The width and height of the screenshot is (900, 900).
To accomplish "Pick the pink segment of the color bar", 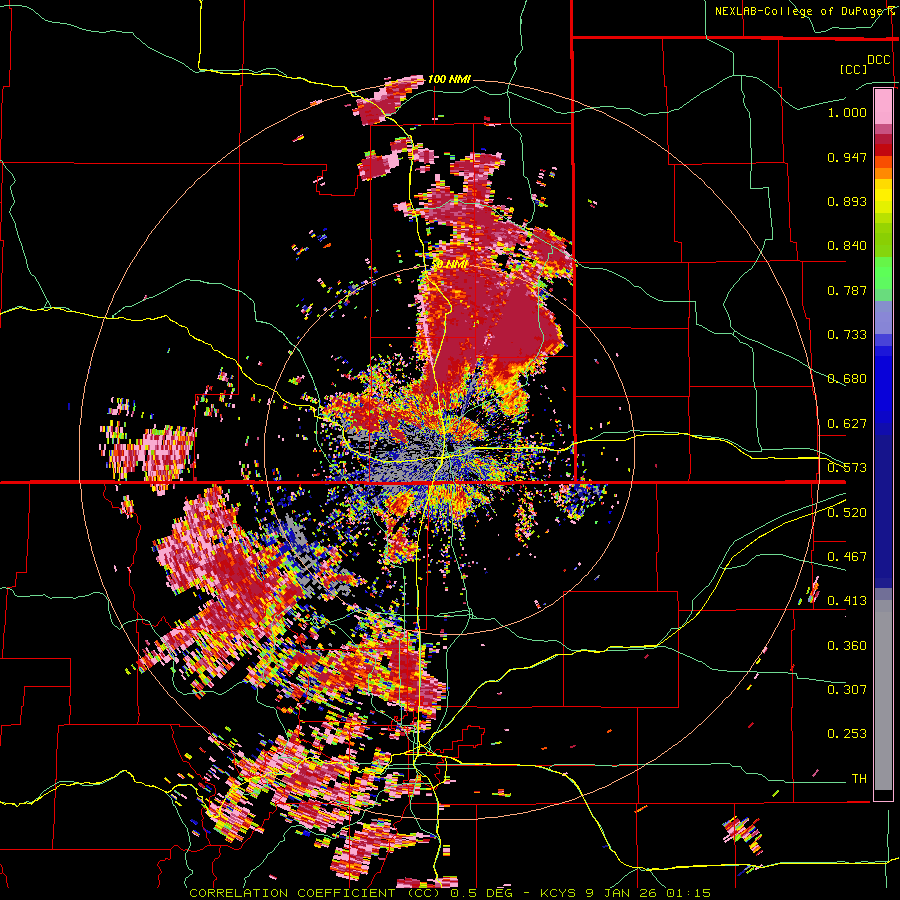I will 883,107.
